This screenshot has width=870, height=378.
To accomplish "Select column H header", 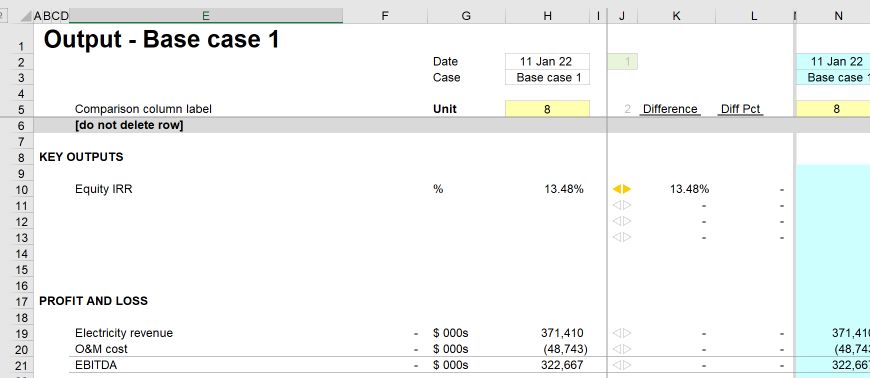I will (547, 16).
